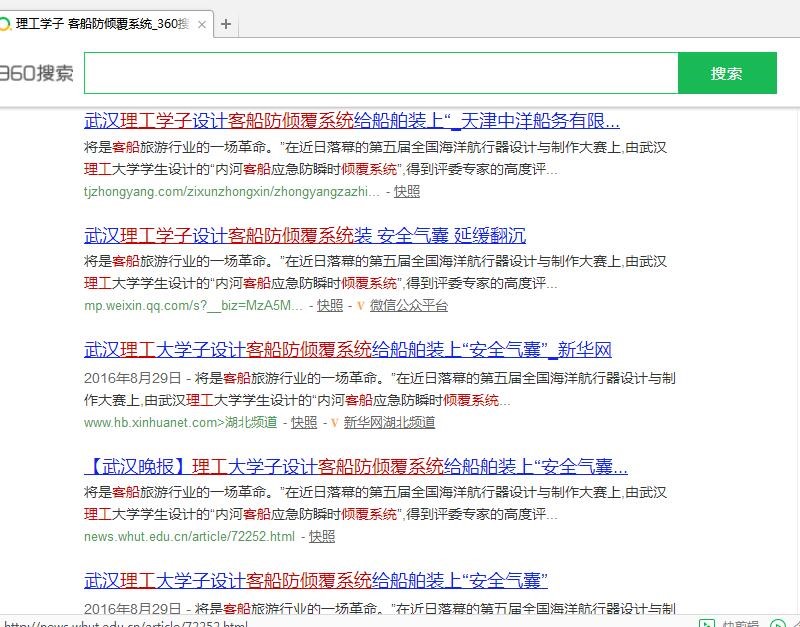
Task: Open 快照 for the news.whut.edu.cn result
Action: (321, 537)
